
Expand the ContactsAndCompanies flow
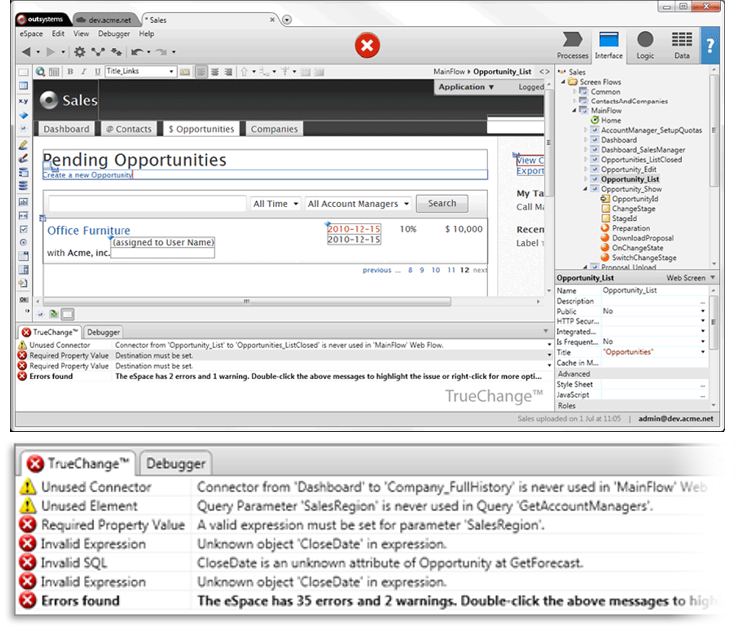click(575, 101)
